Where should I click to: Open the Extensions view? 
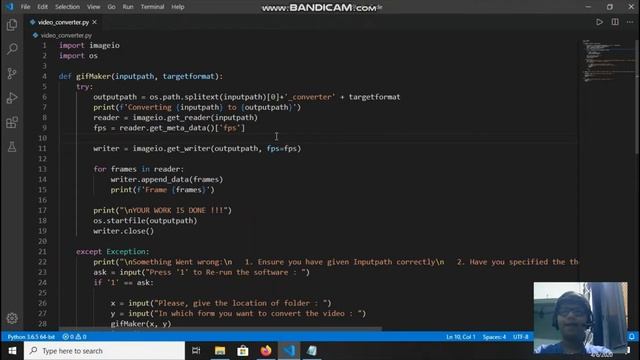(12, 122)
